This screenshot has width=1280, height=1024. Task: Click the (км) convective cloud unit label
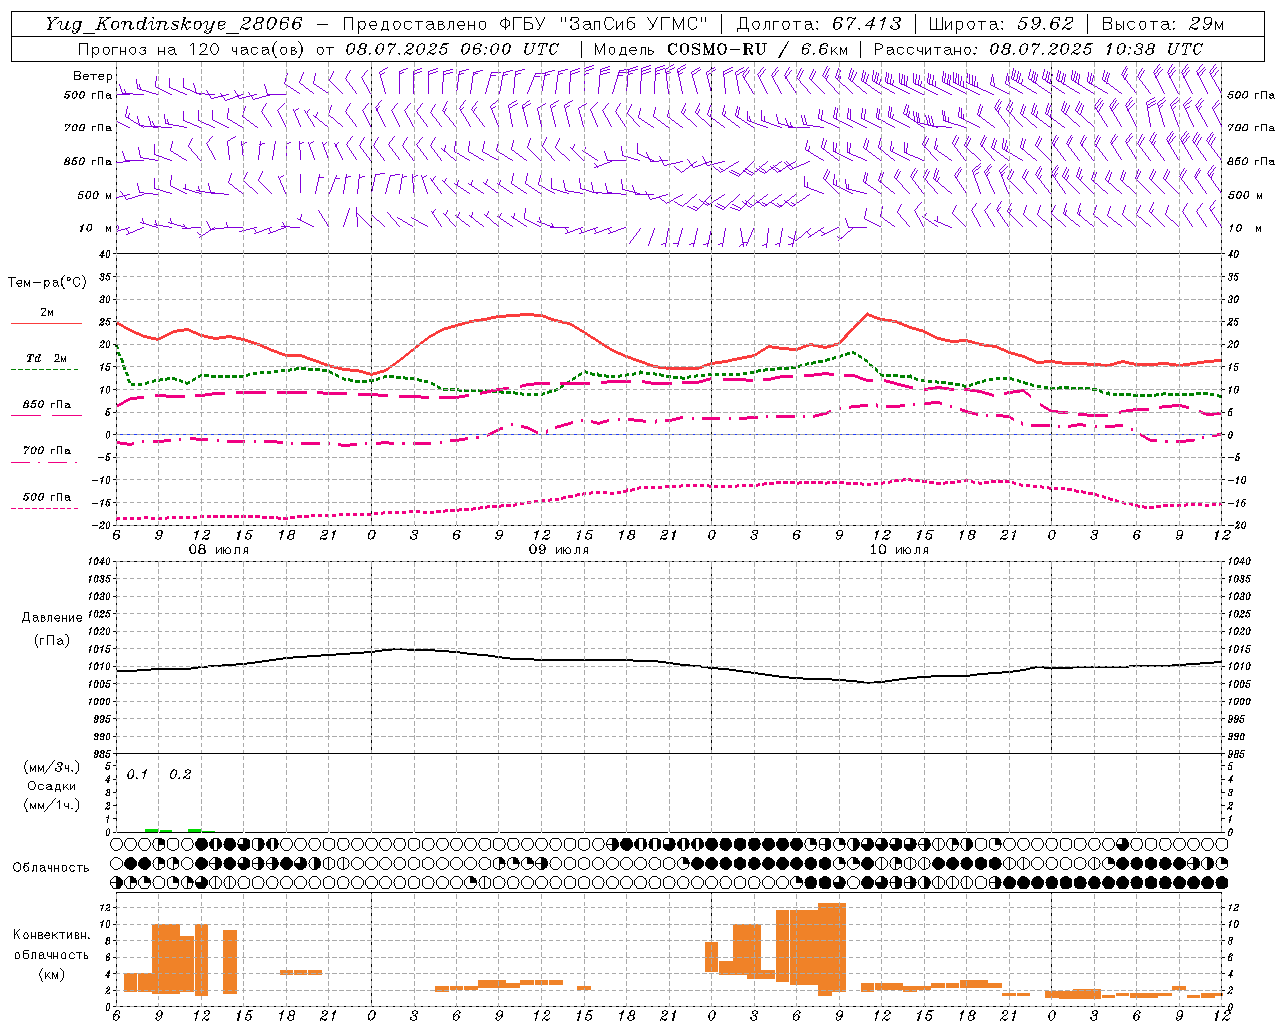point(51,974)
